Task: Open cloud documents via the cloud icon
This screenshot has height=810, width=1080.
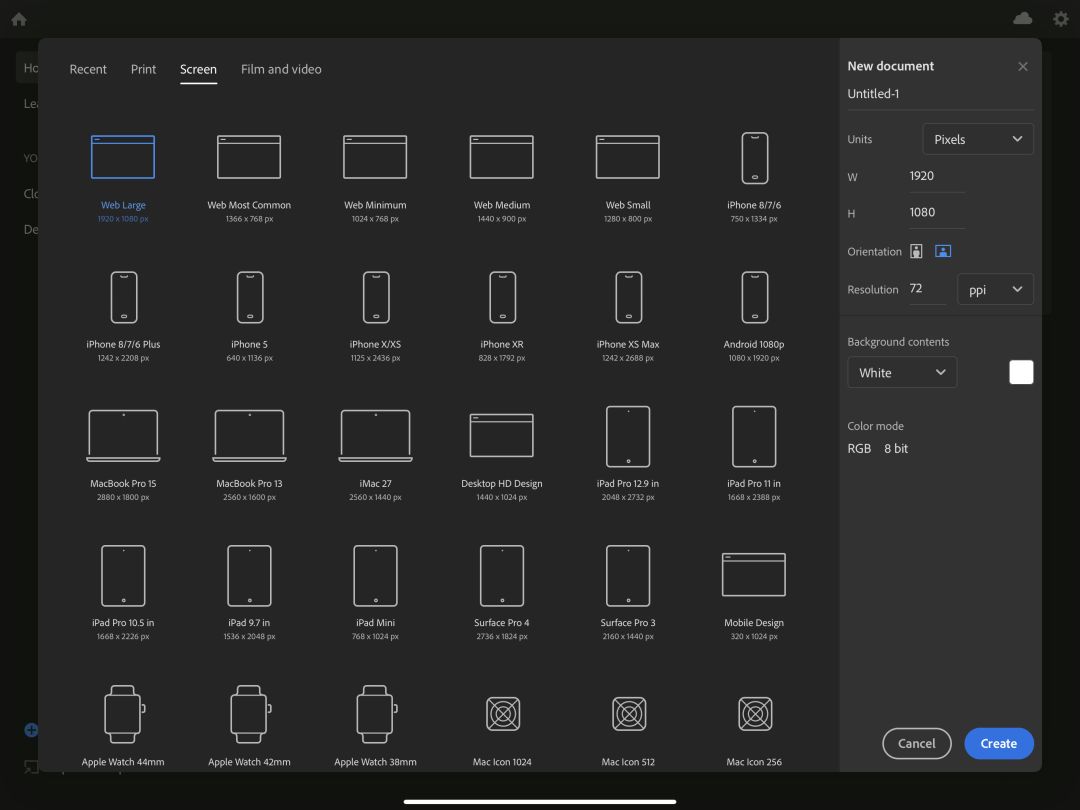Action: 1023,19
